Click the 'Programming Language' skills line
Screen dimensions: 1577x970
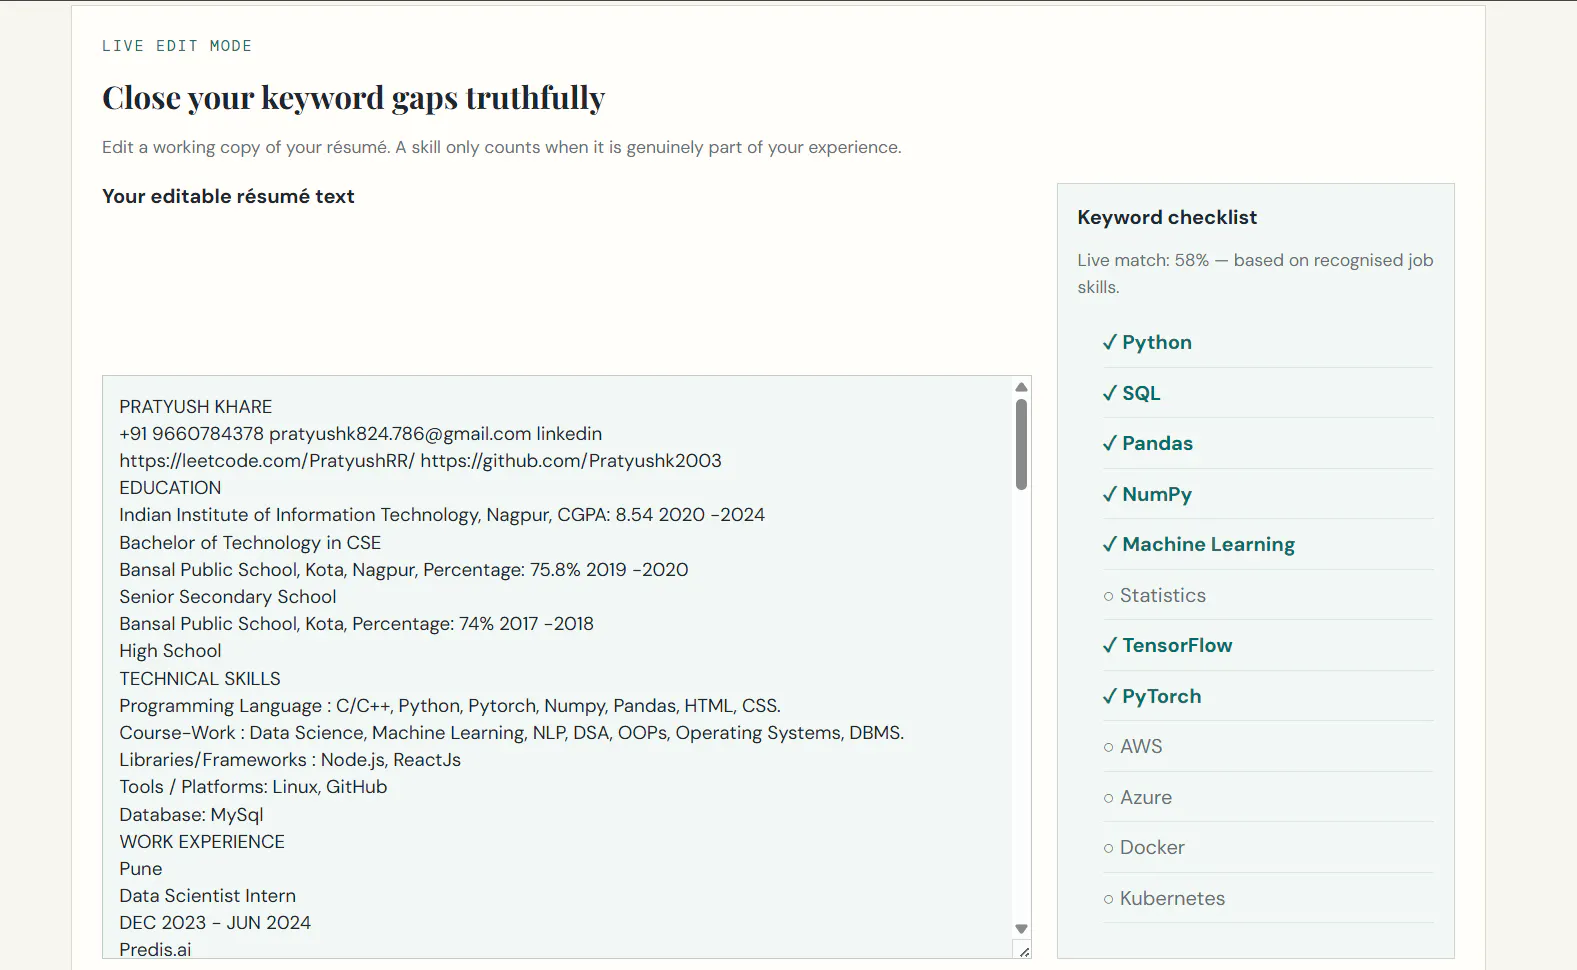(450, 706)
